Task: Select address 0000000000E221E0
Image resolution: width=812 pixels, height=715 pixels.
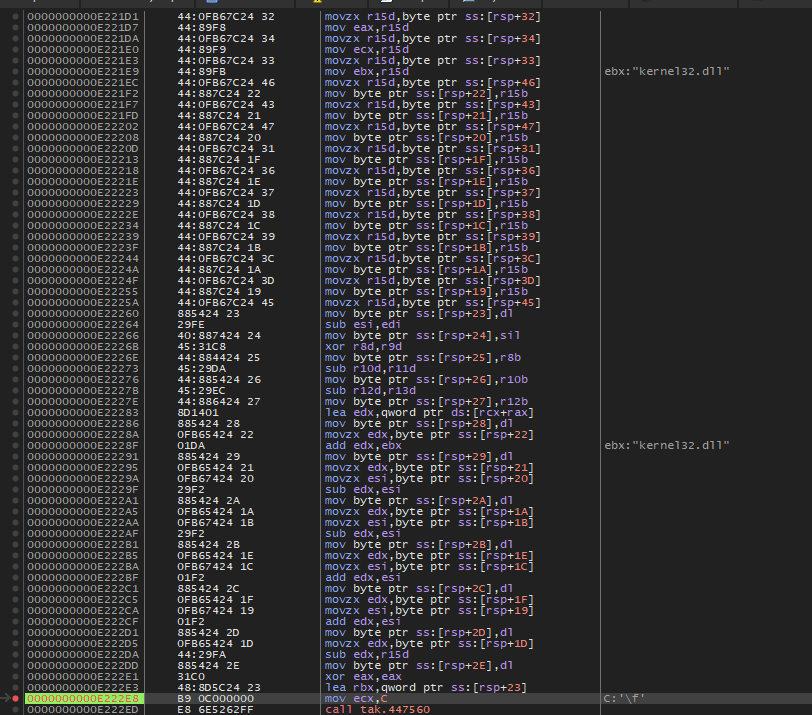Action: click(x=83, y=50)
